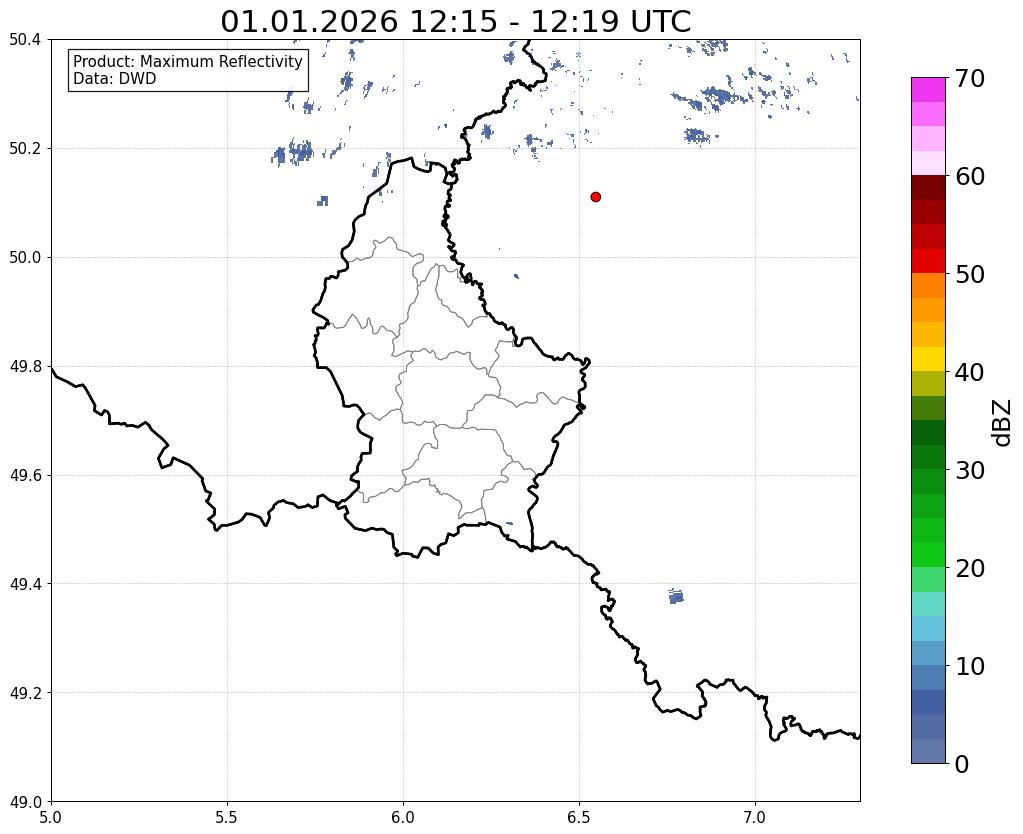Click the olive-yellow colorbar segment below 40

[928, 384]
